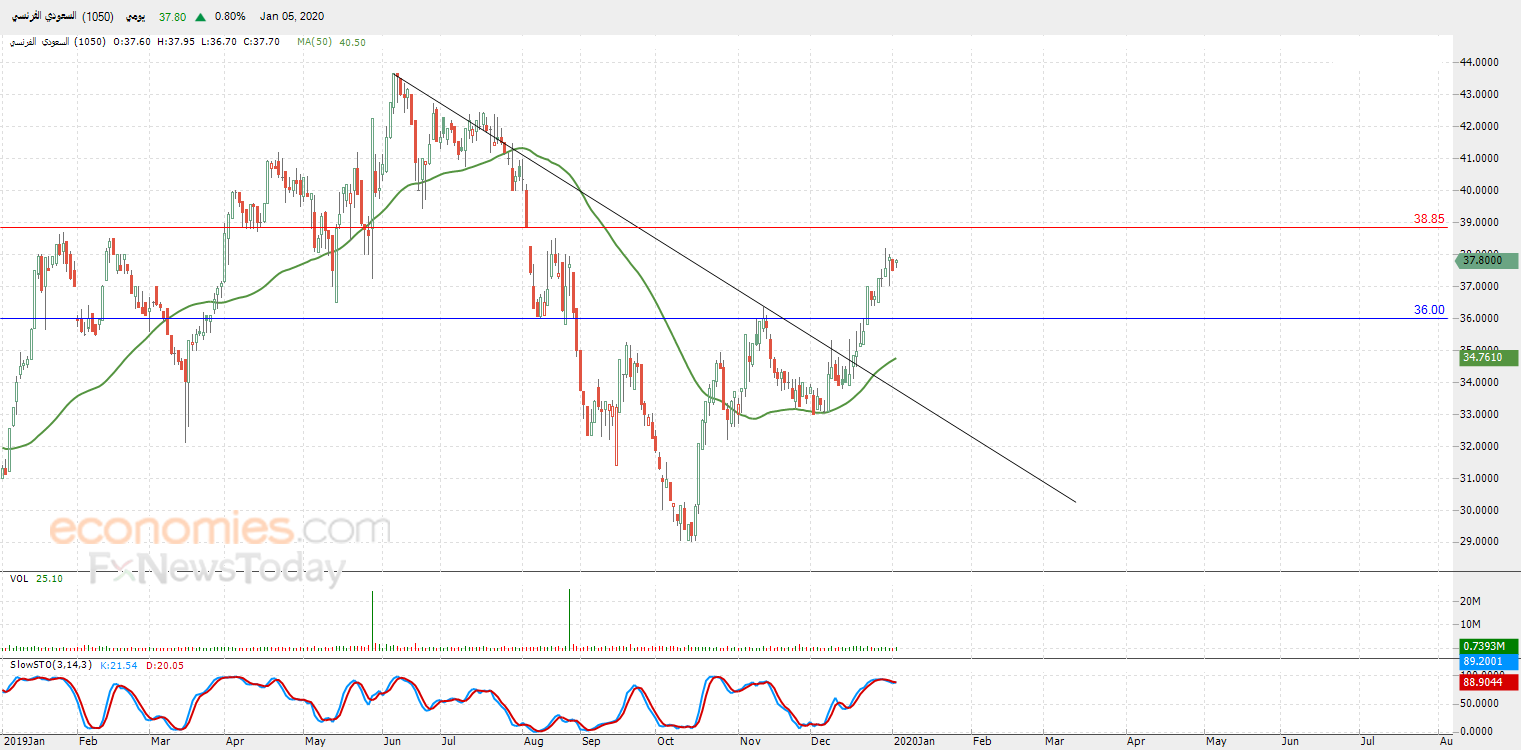Select the 0.80% change value
1521x750 pixels.
tap(231, 17)
